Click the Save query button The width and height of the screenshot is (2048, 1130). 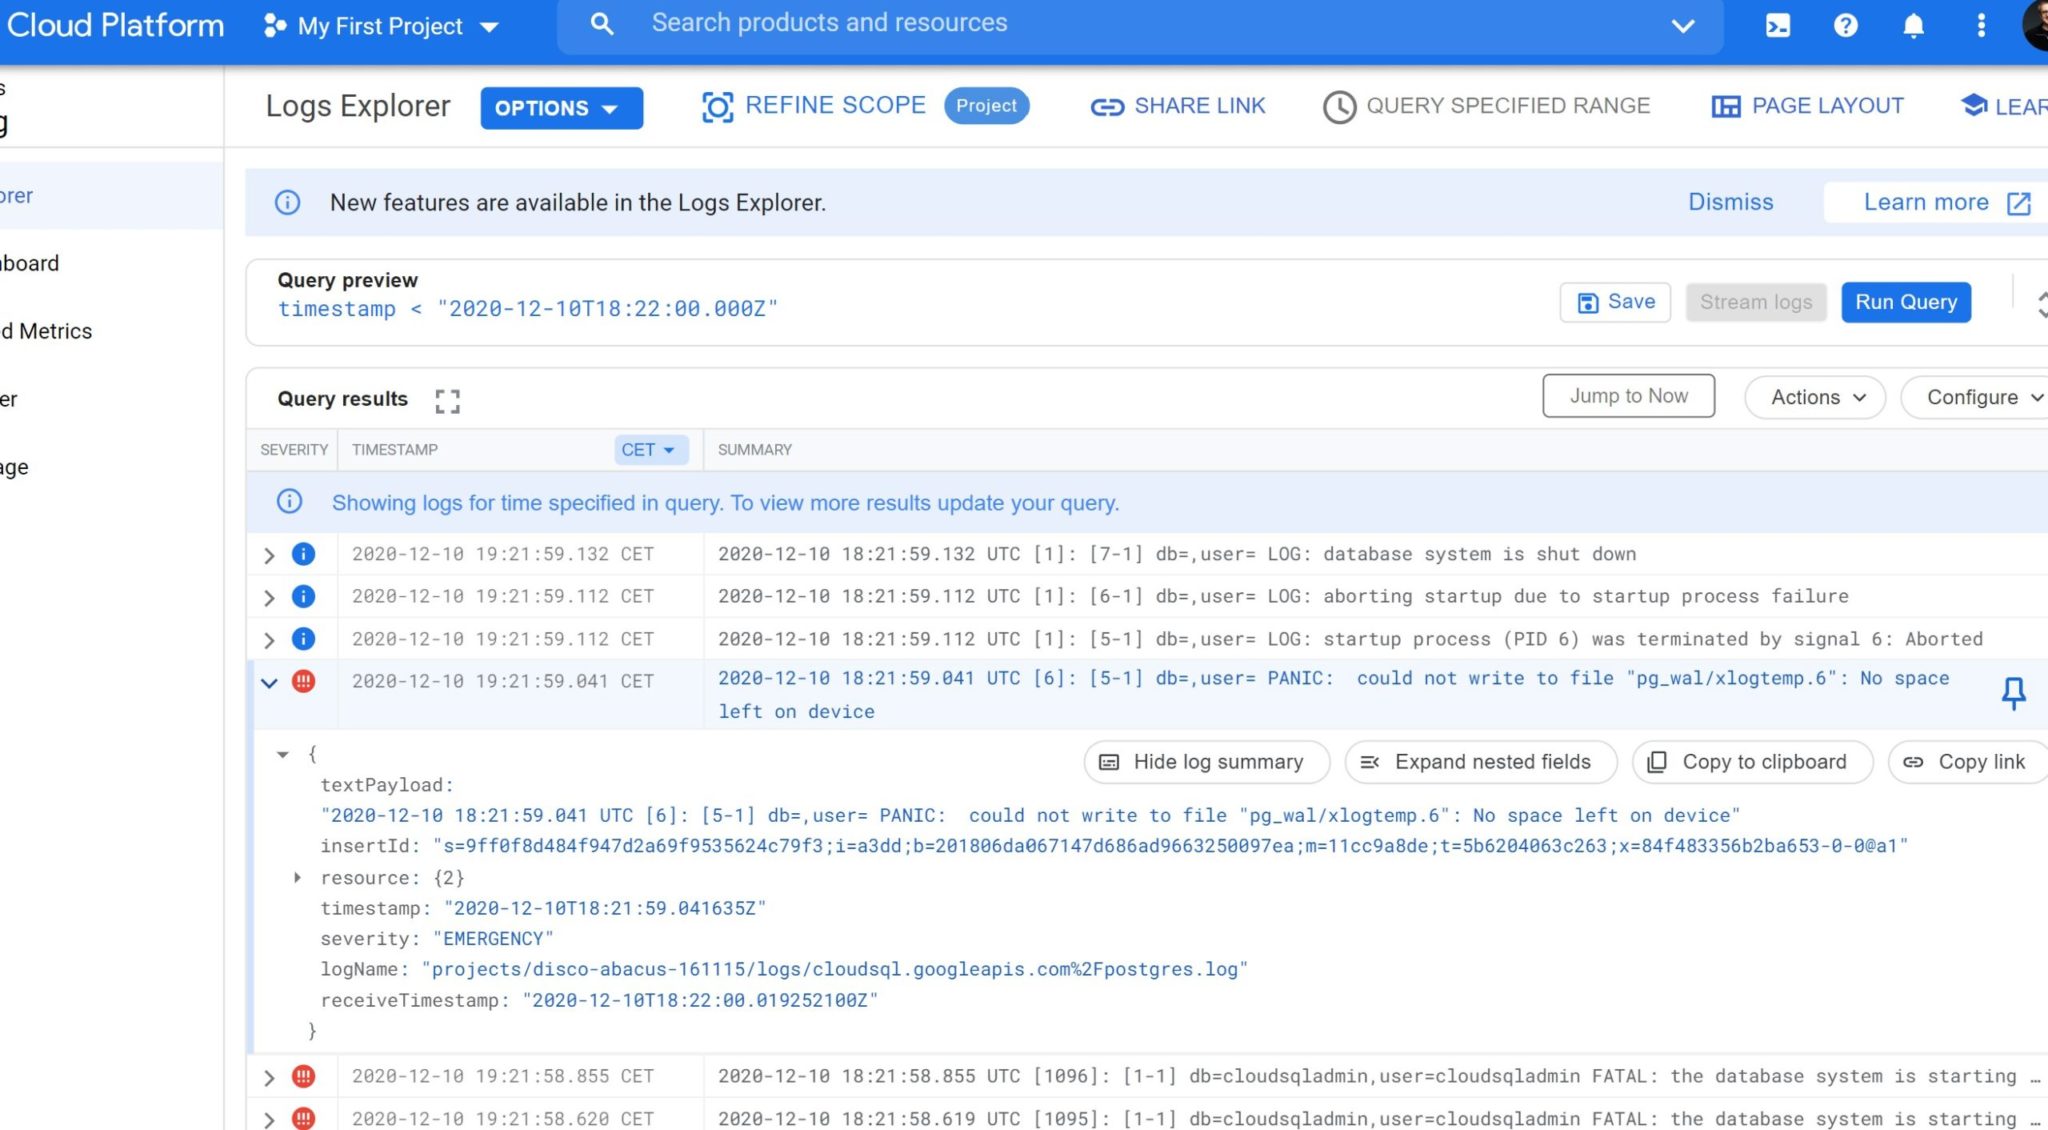click(1615, 302)
